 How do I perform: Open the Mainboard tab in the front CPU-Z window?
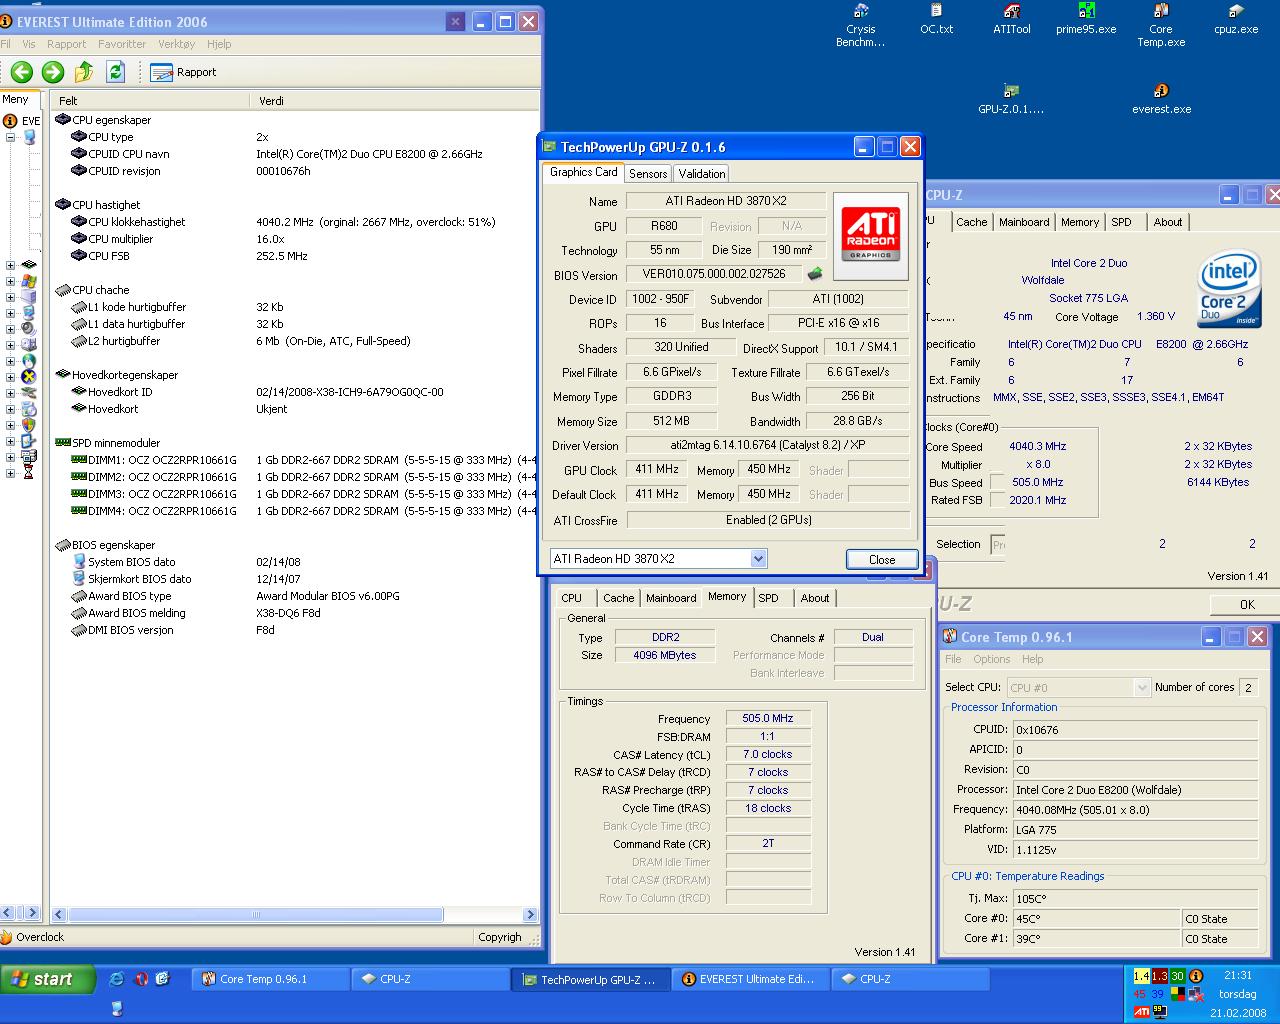point(671,598)
